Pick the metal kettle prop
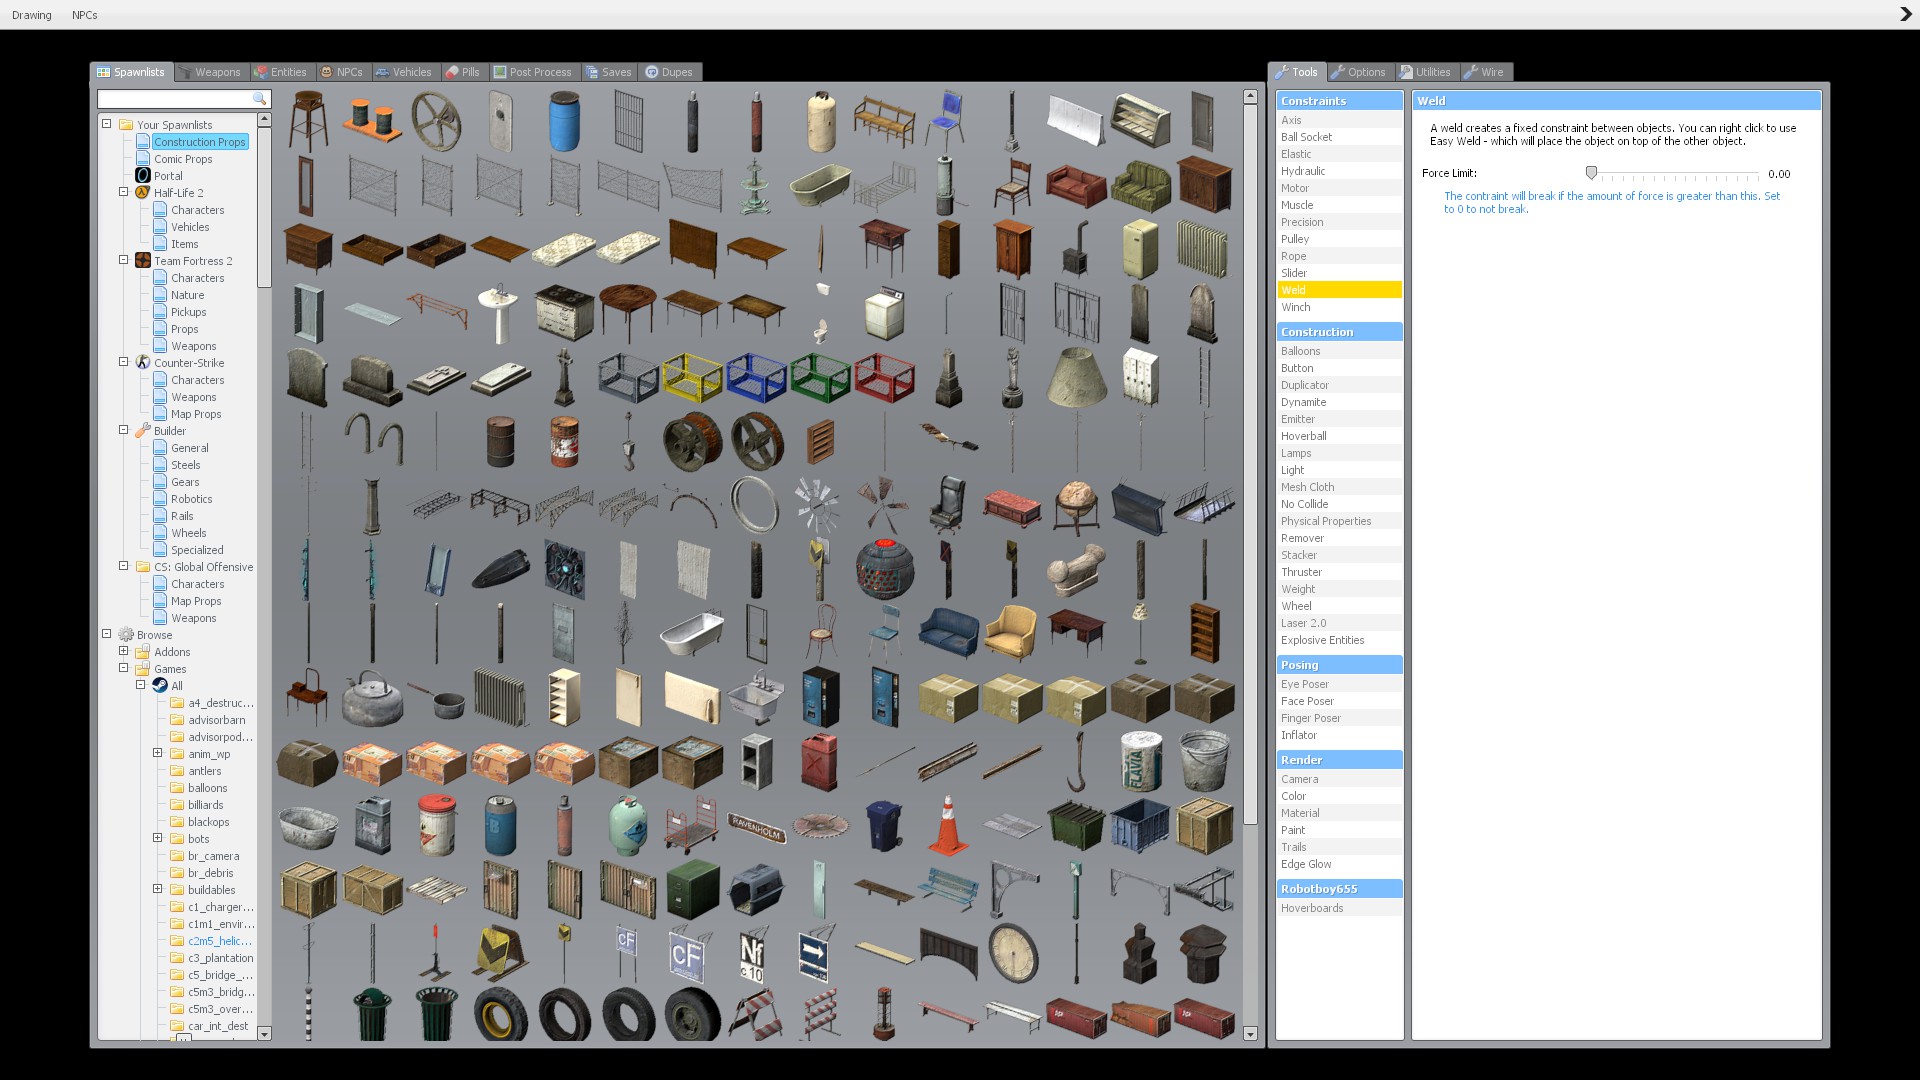 click(372, 697)
